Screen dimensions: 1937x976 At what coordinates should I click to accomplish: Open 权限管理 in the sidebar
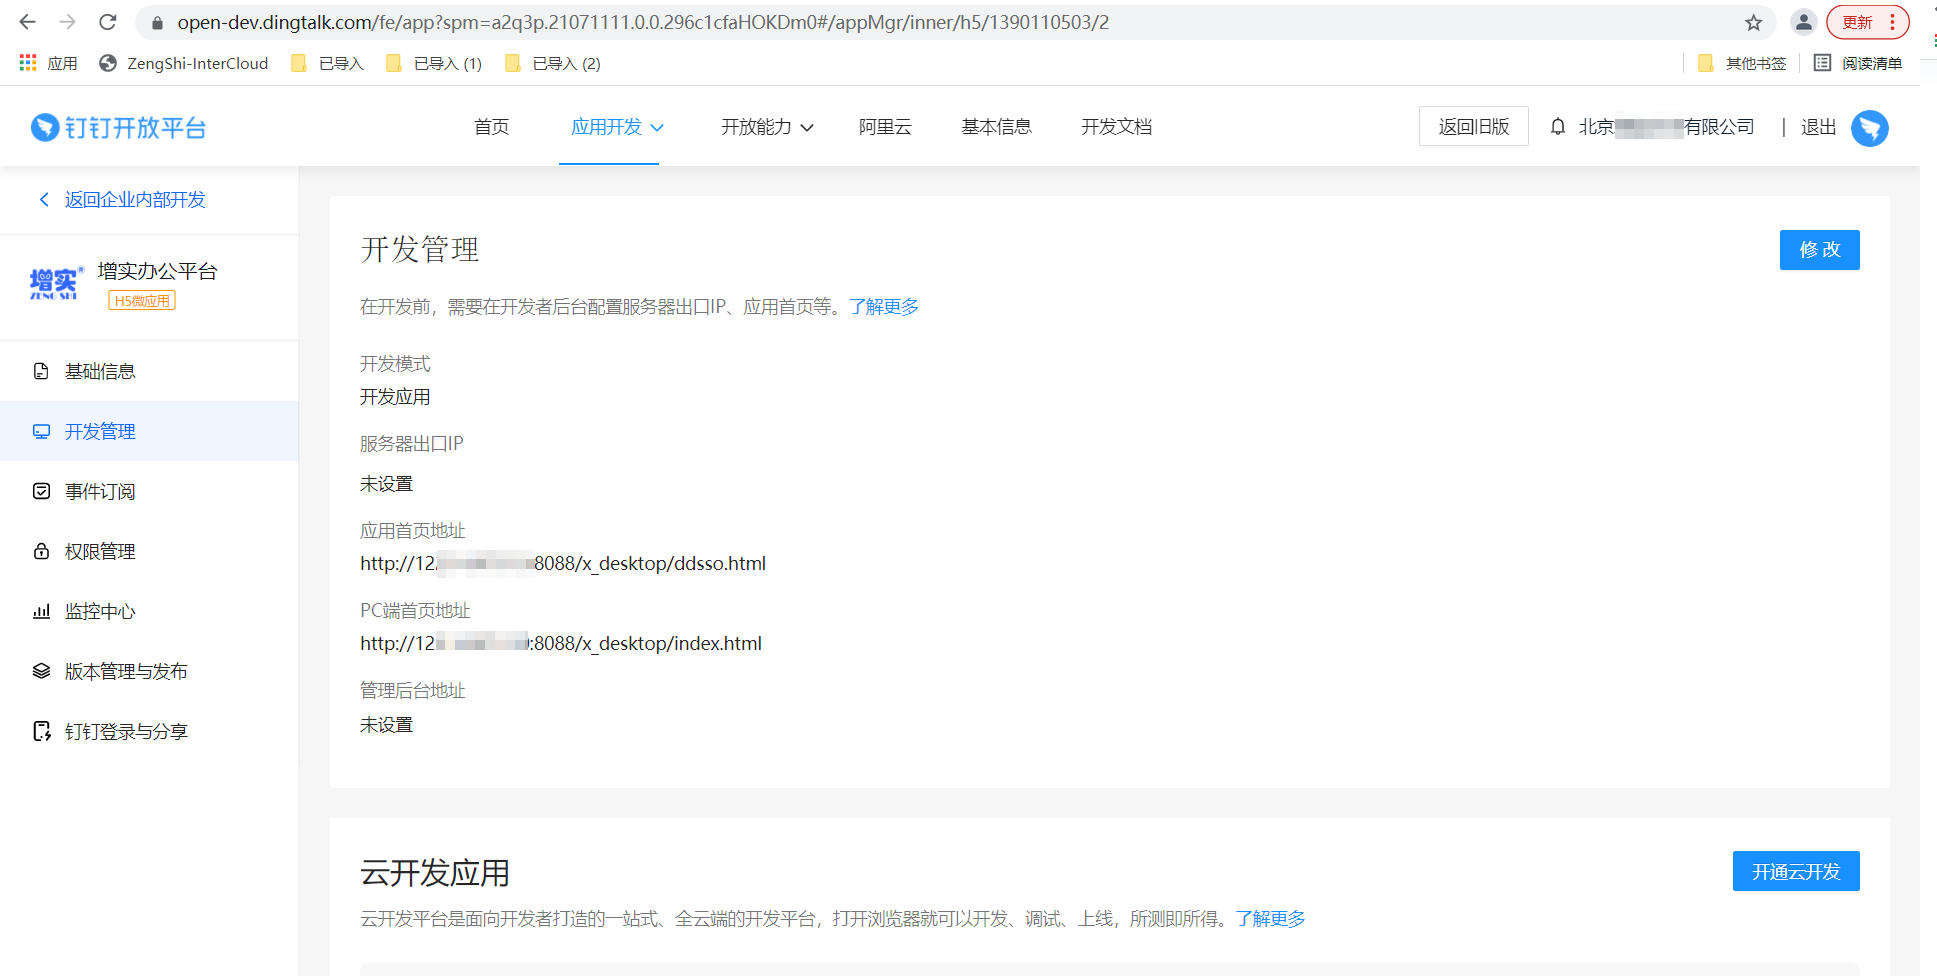(100, 552)
